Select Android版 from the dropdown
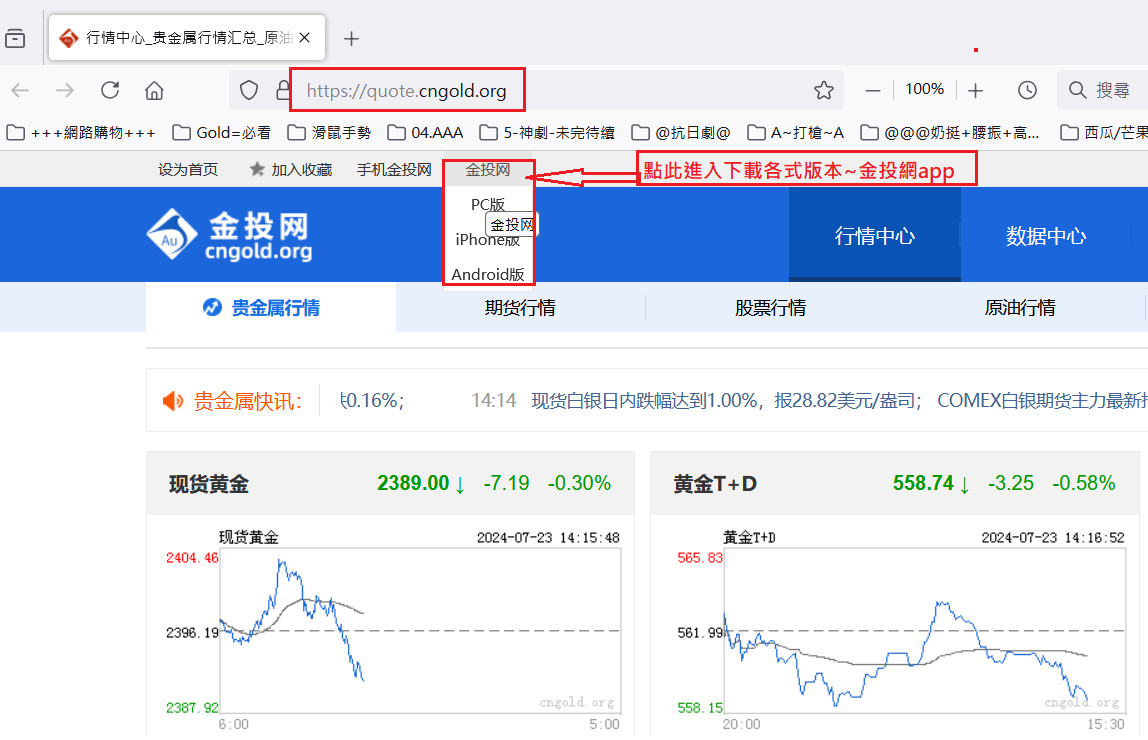Viewport: 1148px width, 740px height. (488, 274)
